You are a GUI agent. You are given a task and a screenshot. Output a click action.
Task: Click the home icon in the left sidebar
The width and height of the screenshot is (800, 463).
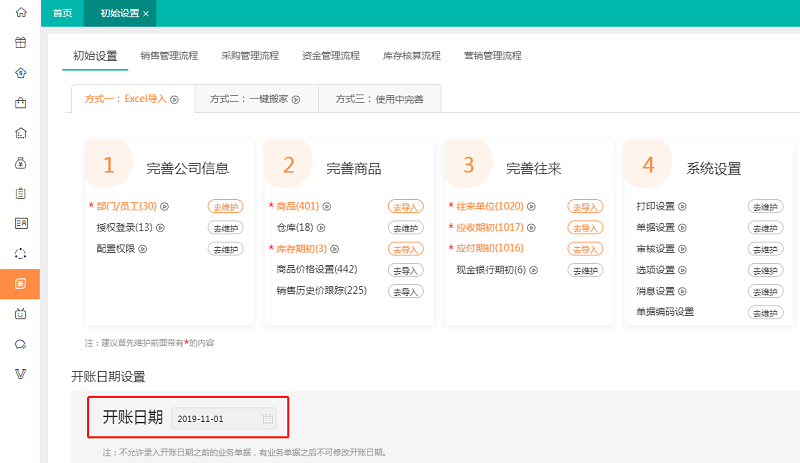click(20, 13)
